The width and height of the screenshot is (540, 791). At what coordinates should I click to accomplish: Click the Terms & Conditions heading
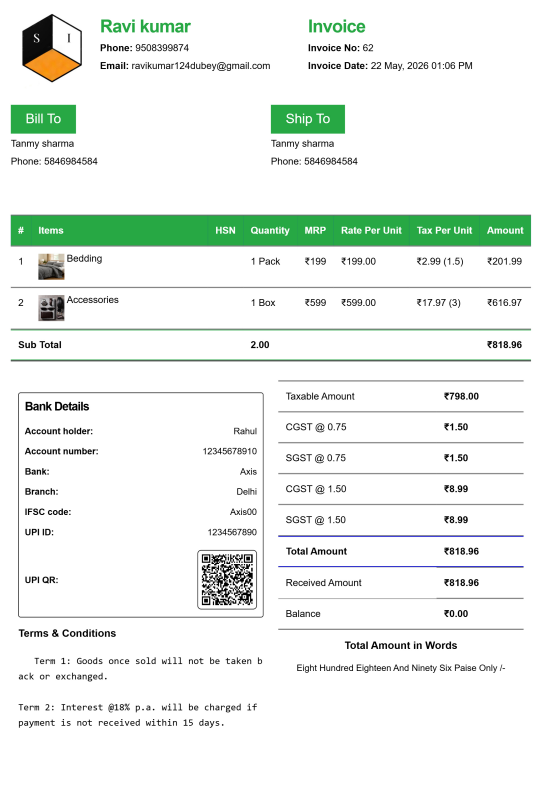(x=67, y=634)
